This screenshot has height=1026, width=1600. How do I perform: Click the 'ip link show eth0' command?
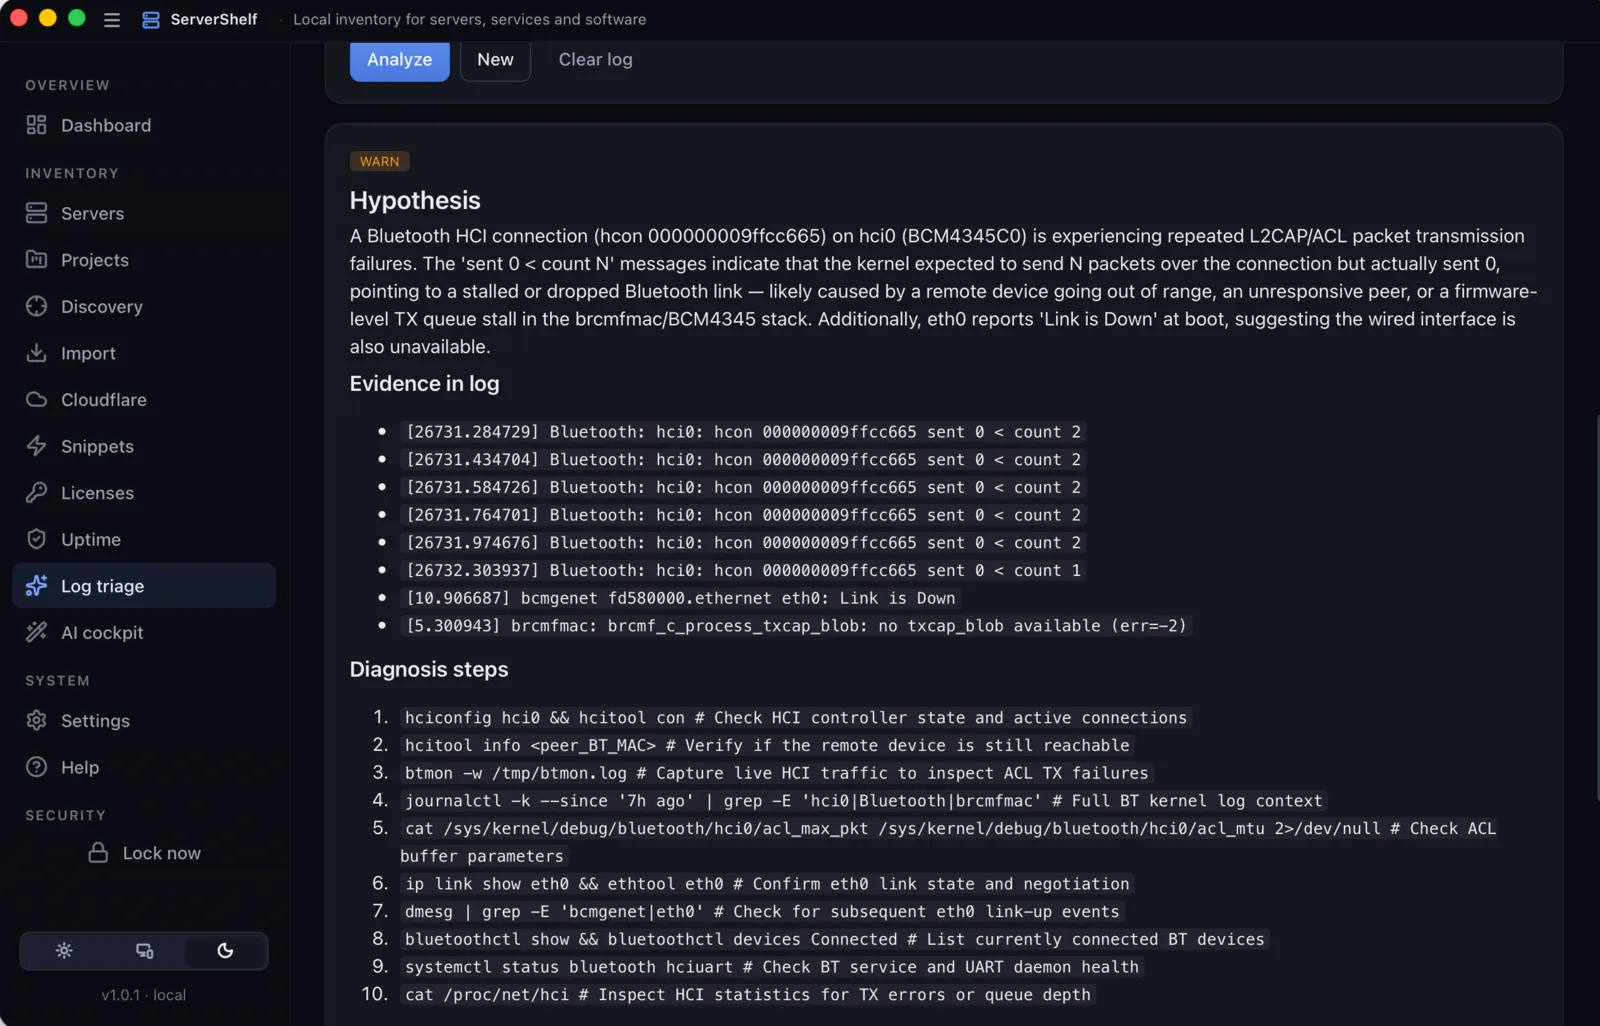[767, 884]
